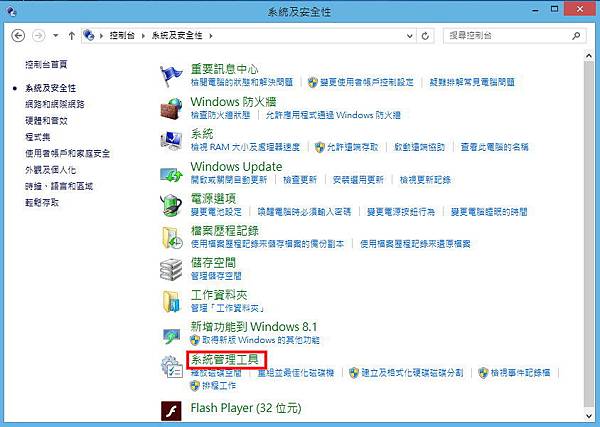600x427 pixels.
Task: Open the 重要訊息中心 heading
Action: [x=224, y=69]
